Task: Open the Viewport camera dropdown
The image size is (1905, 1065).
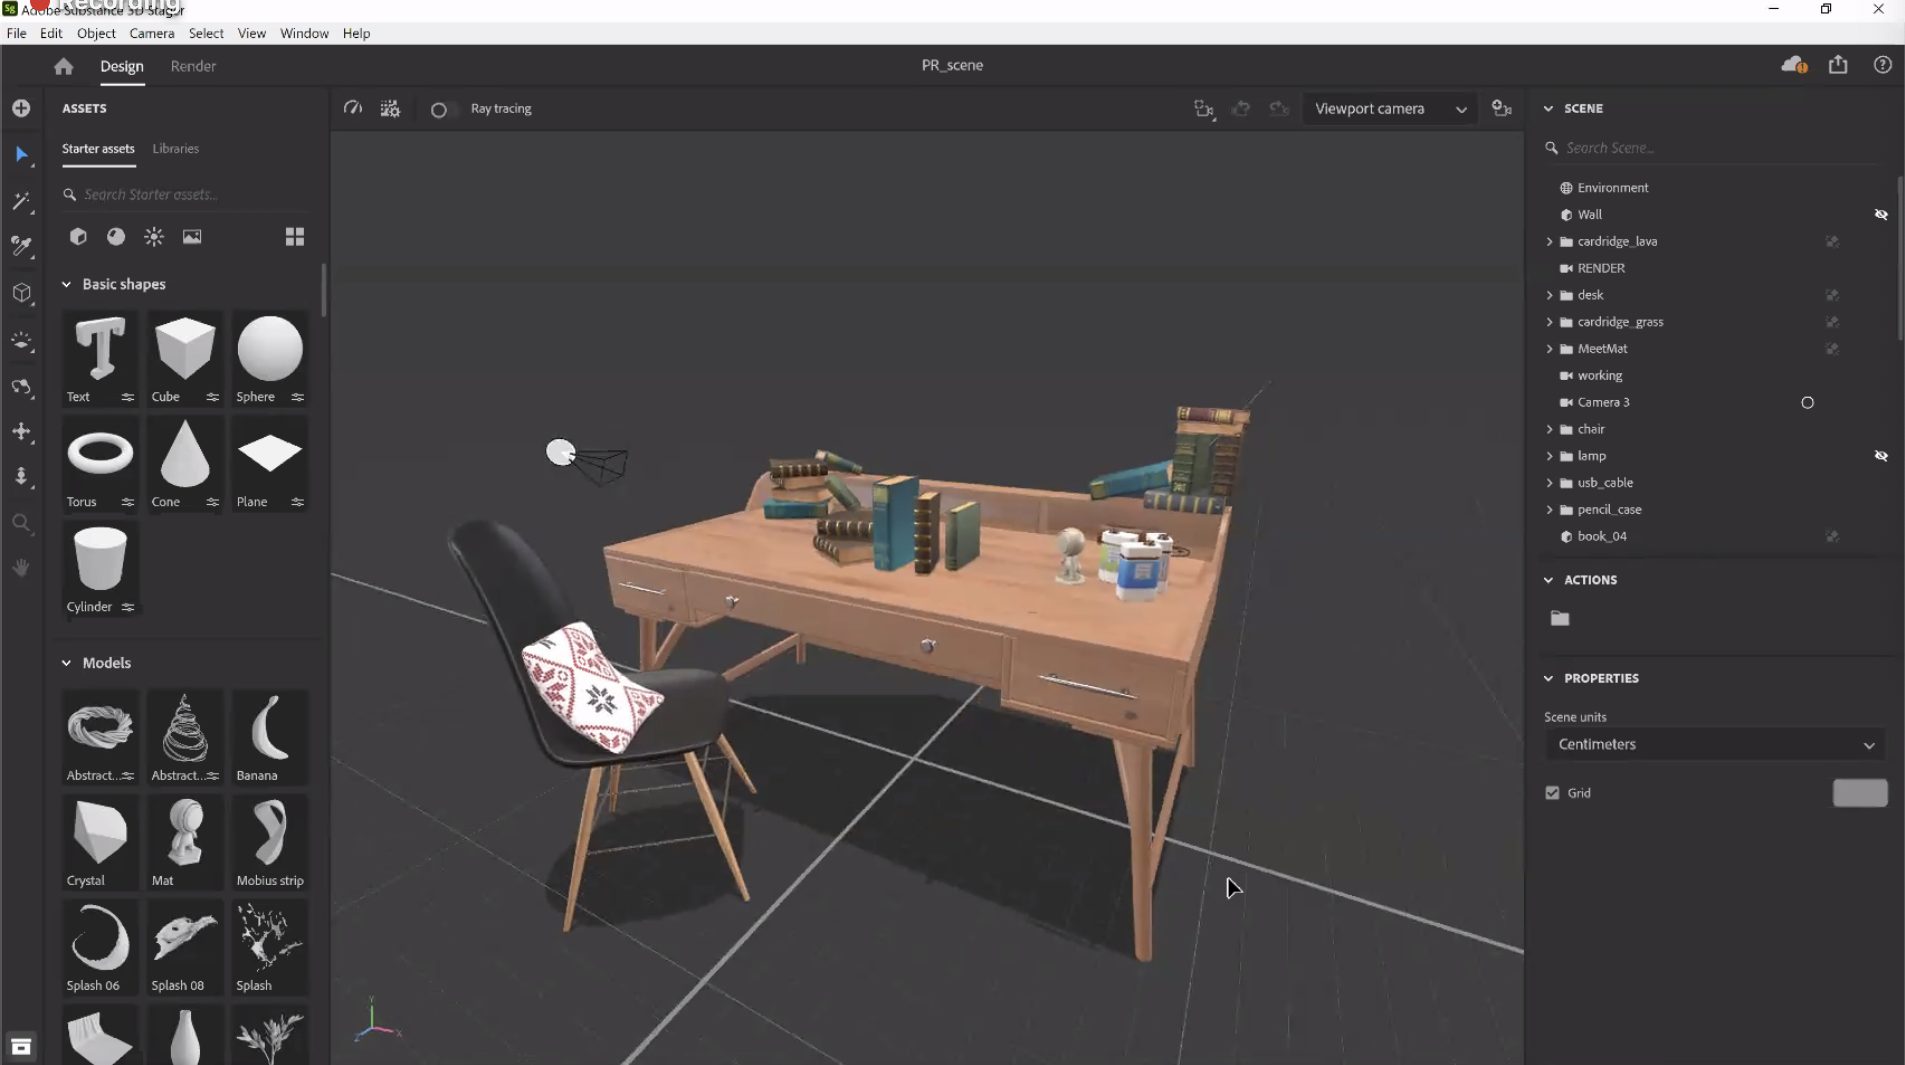Action: (1389, 109)
